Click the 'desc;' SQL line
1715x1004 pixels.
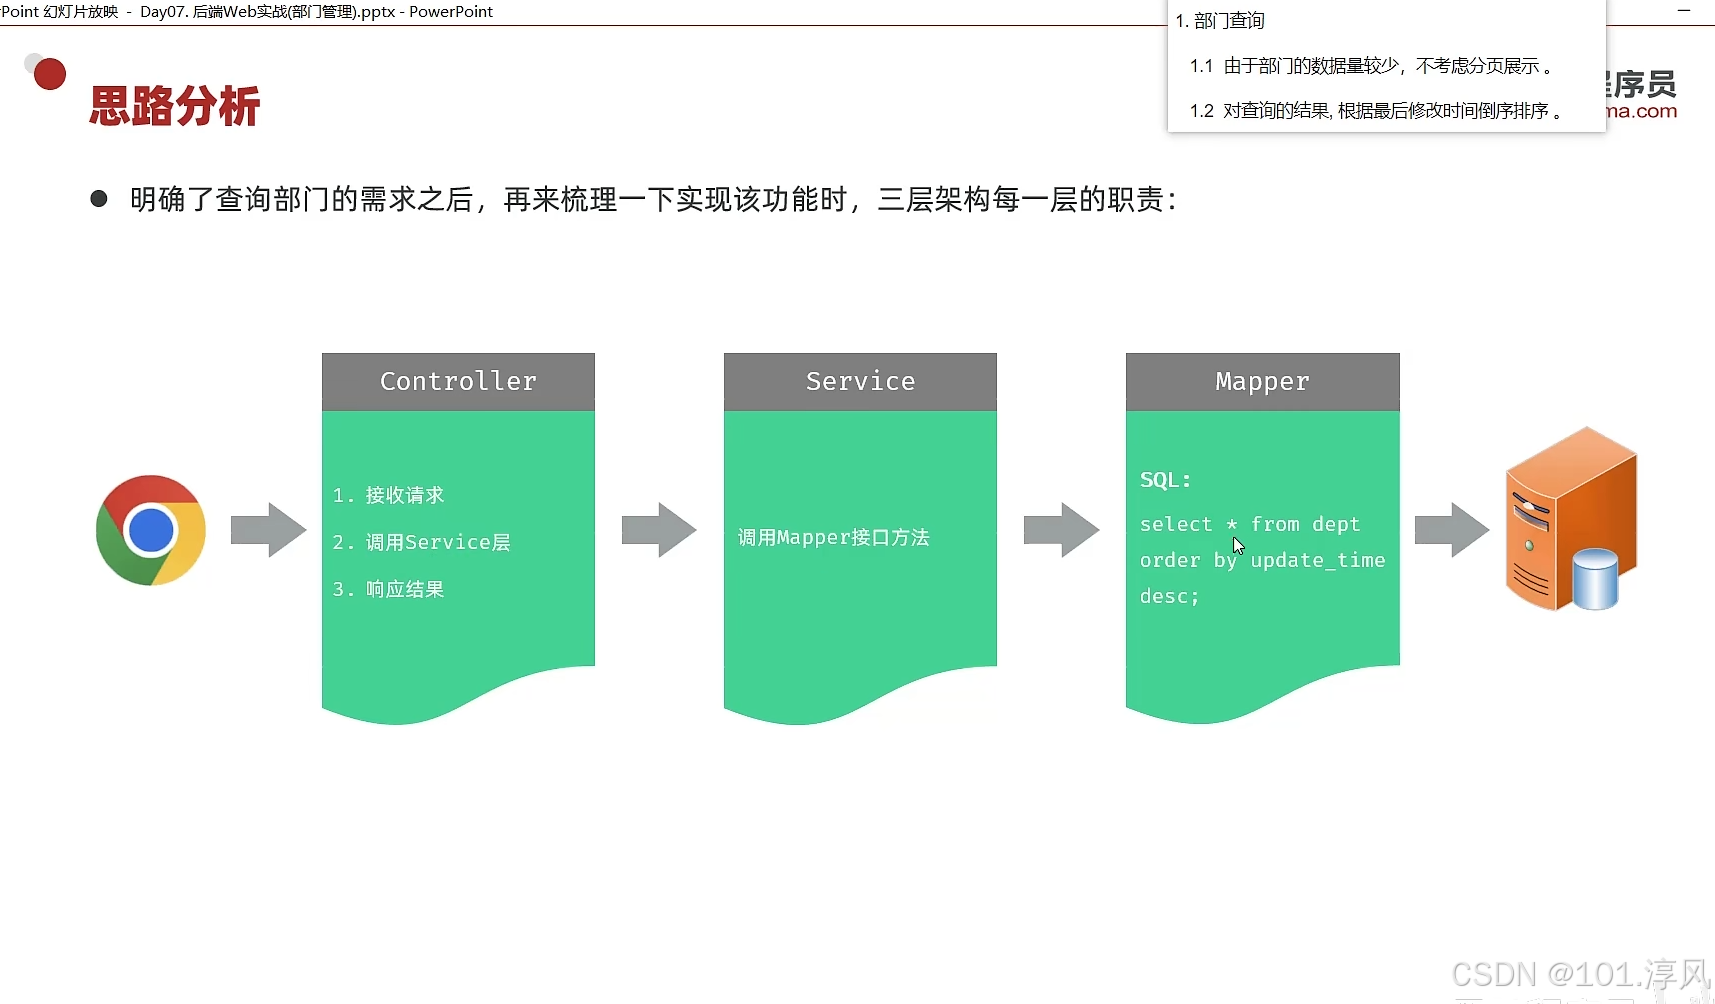click(x=1169, y=596)
